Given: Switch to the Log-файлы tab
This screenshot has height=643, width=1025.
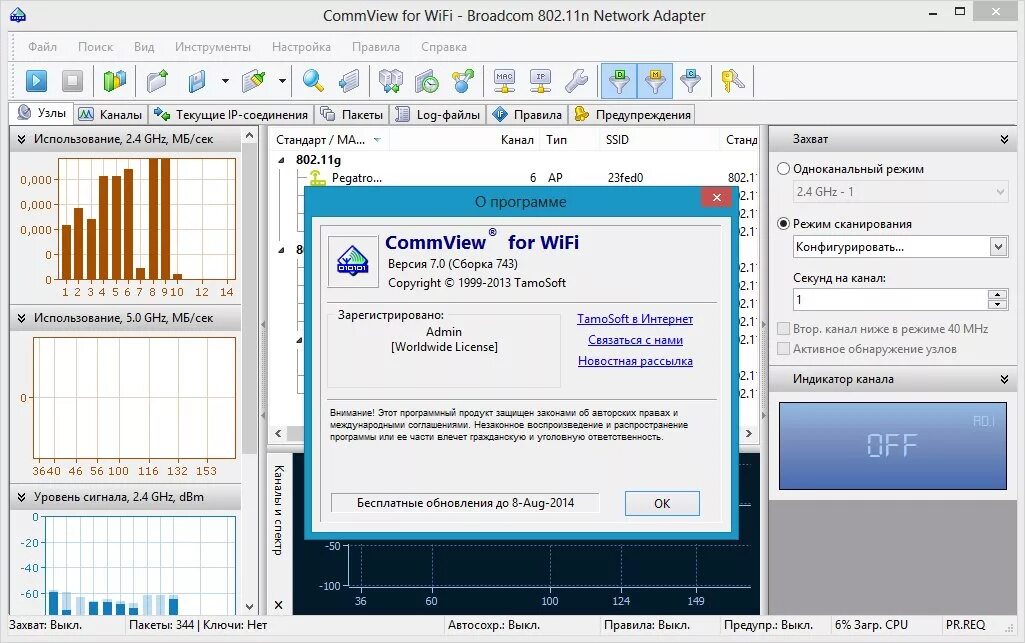Looking at the screenshot, I should (x=439, y=114).
